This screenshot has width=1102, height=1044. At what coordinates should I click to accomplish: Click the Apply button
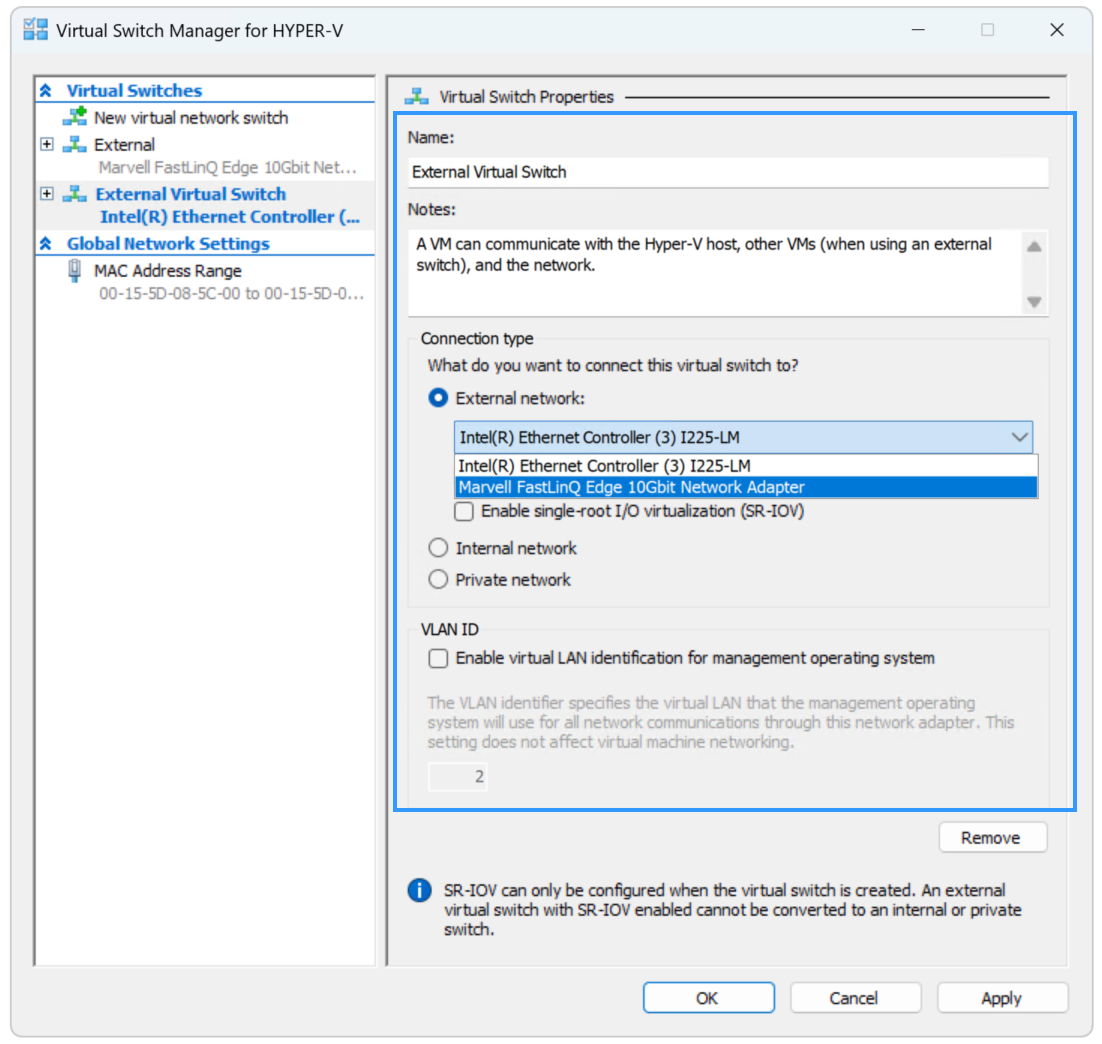(x=1002, y=998)
